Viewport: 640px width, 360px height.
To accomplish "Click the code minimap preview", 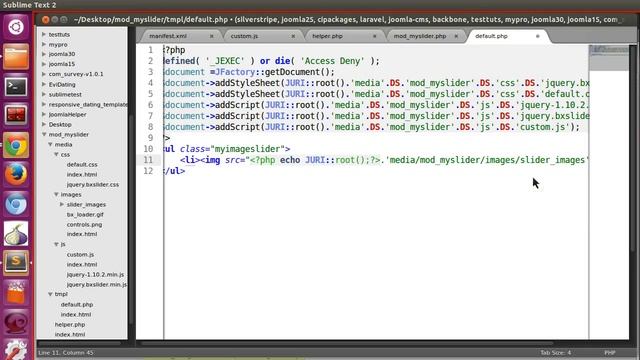I will click(609, 58).
